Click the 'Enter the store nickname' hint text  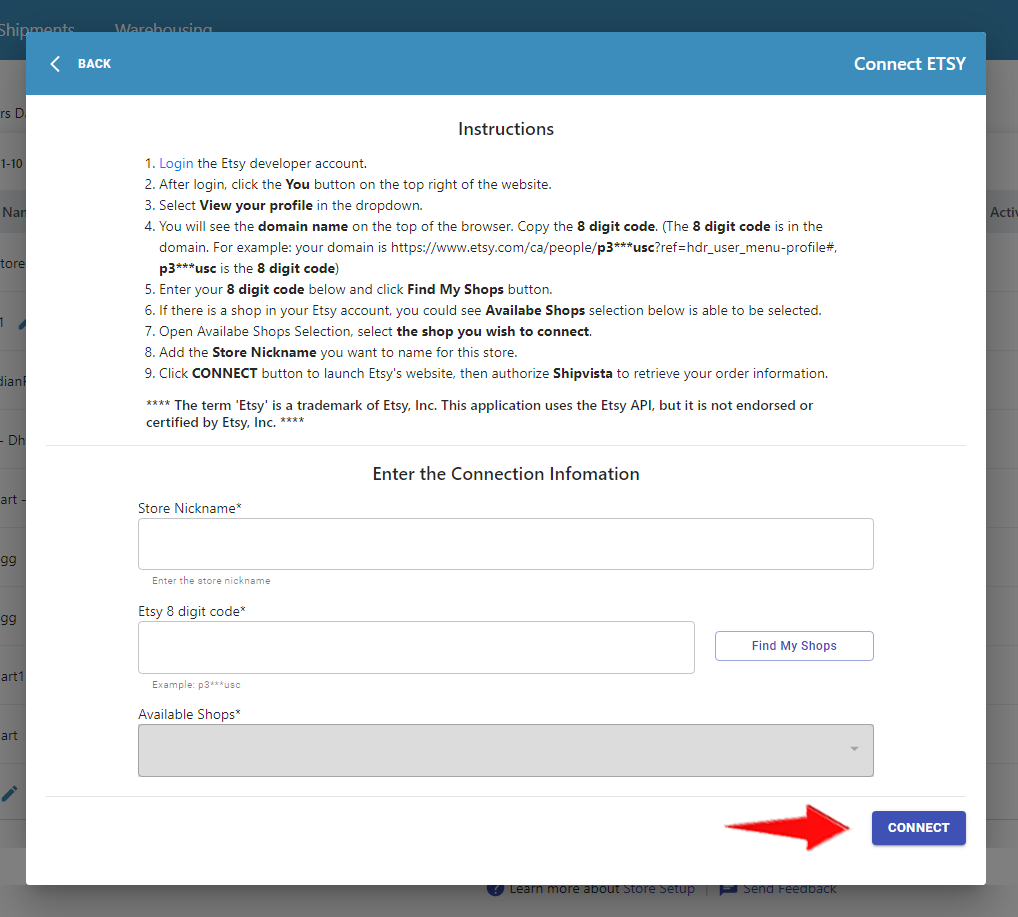211,581
